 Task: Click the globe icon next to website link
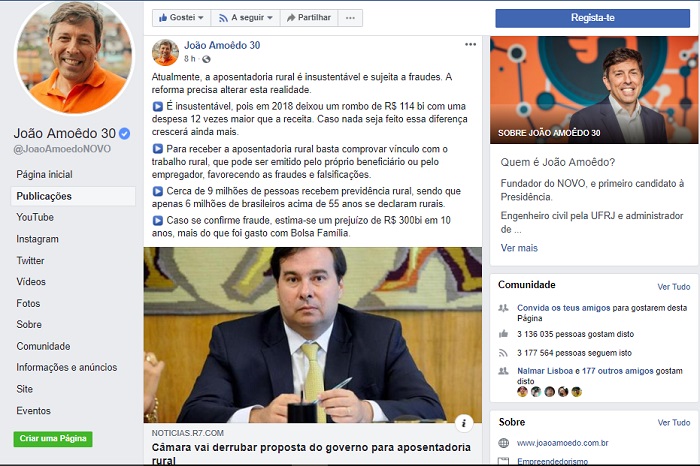click(x=504, y=443)
